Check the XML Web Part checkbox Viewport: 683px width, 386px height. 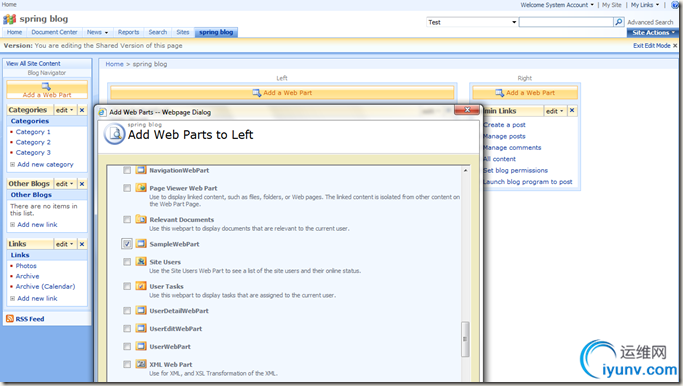click(127, 364)
